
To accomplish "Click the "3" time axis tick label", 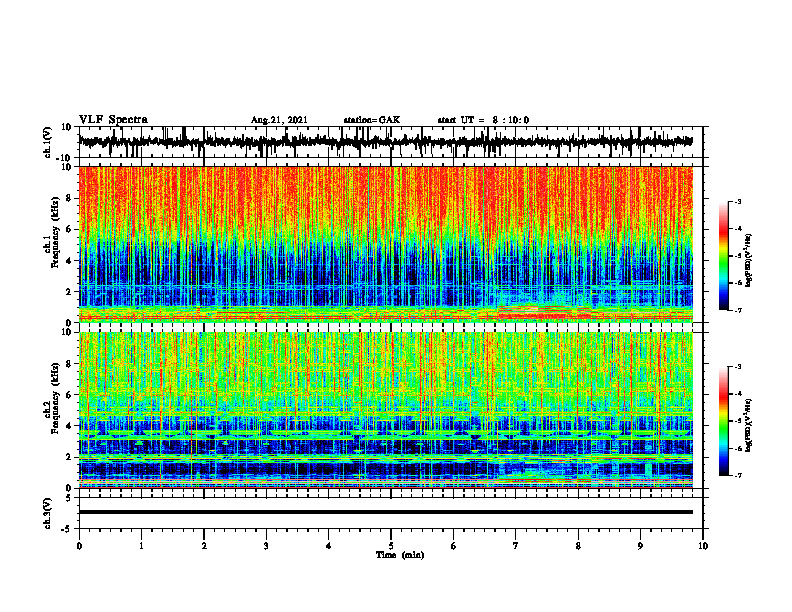I will pos(266,546).
